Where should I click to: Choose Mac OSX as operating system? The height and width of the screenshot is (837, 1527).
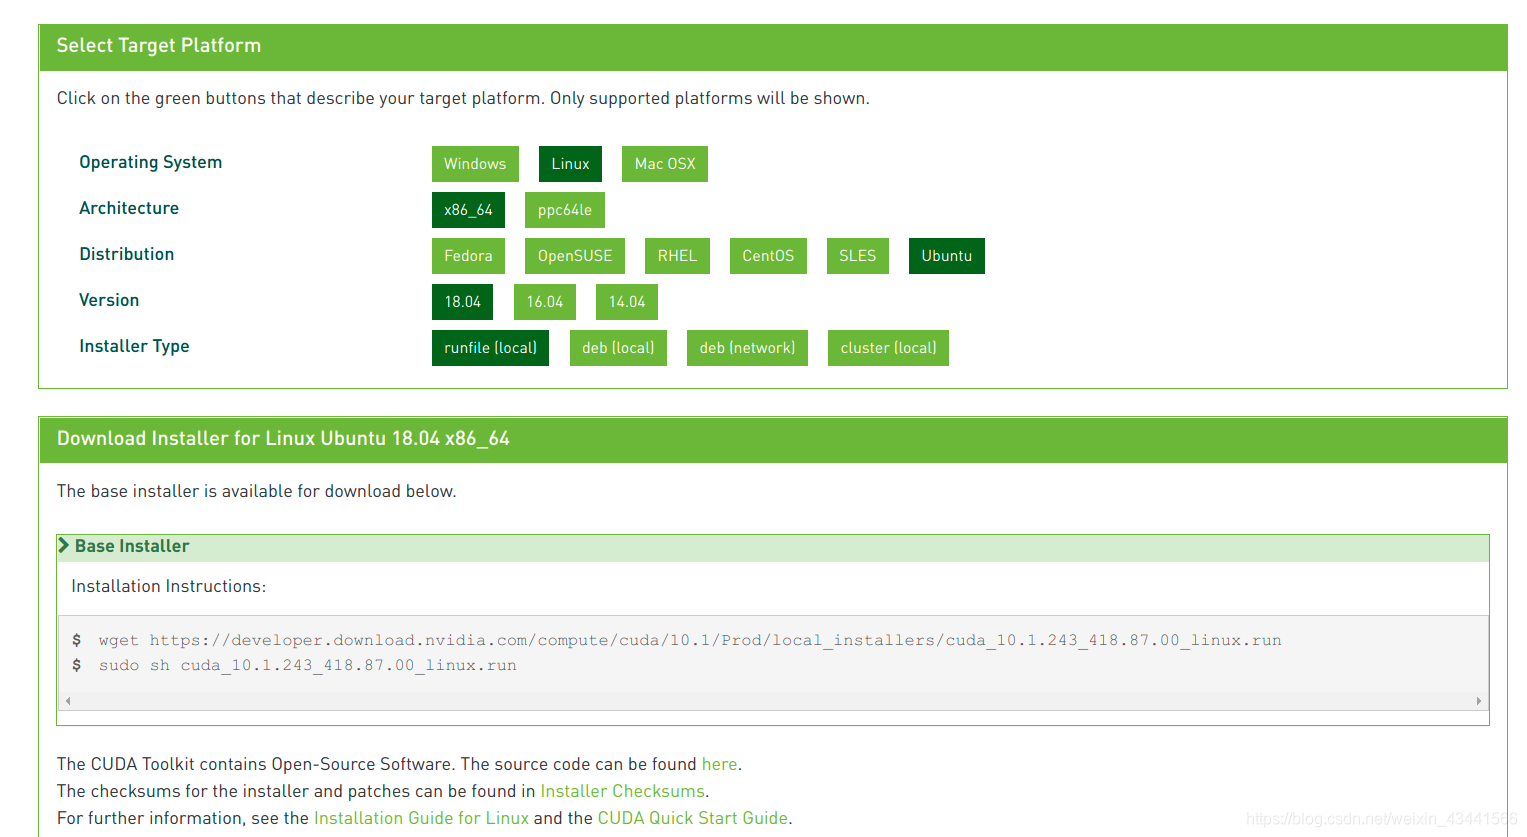(x=665, y=164)
